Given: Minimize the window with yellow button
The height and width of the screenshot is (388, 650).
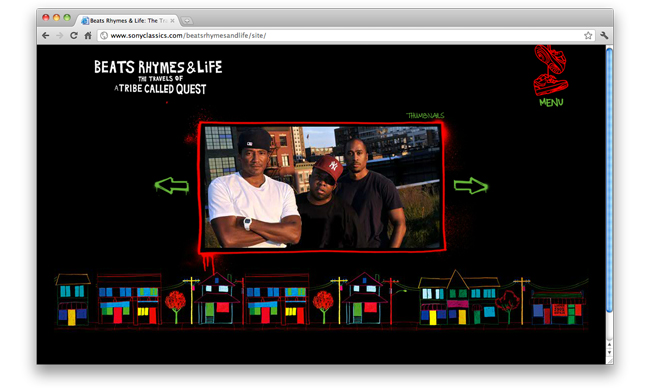Looking at the screenshot, I should tap(56, 17).
